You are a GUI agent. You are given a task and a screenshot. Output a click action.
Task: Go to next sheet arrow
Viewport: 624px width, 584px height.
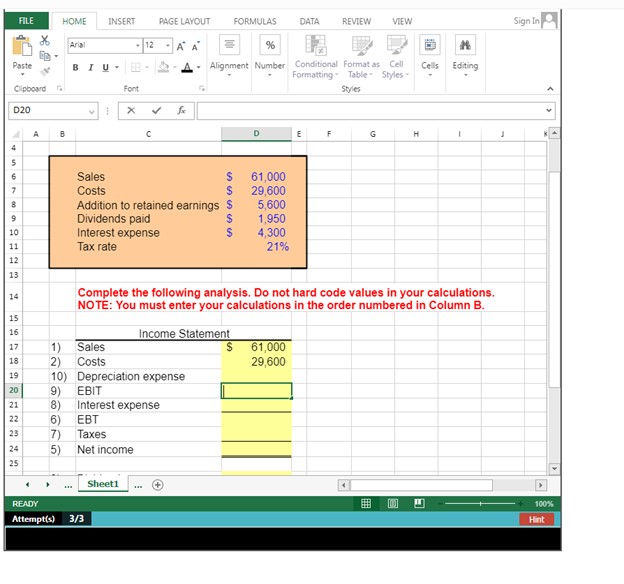point(48,484)
